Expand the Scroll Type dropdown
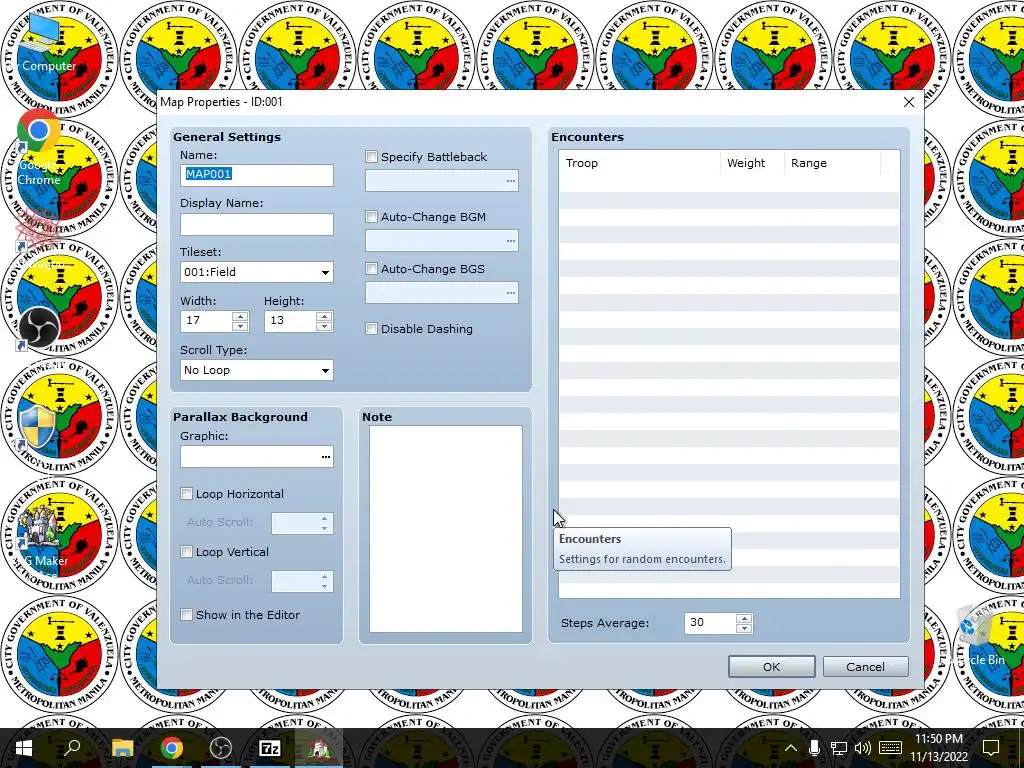Viewport: 1024px width, 768px height. (325, 370)
